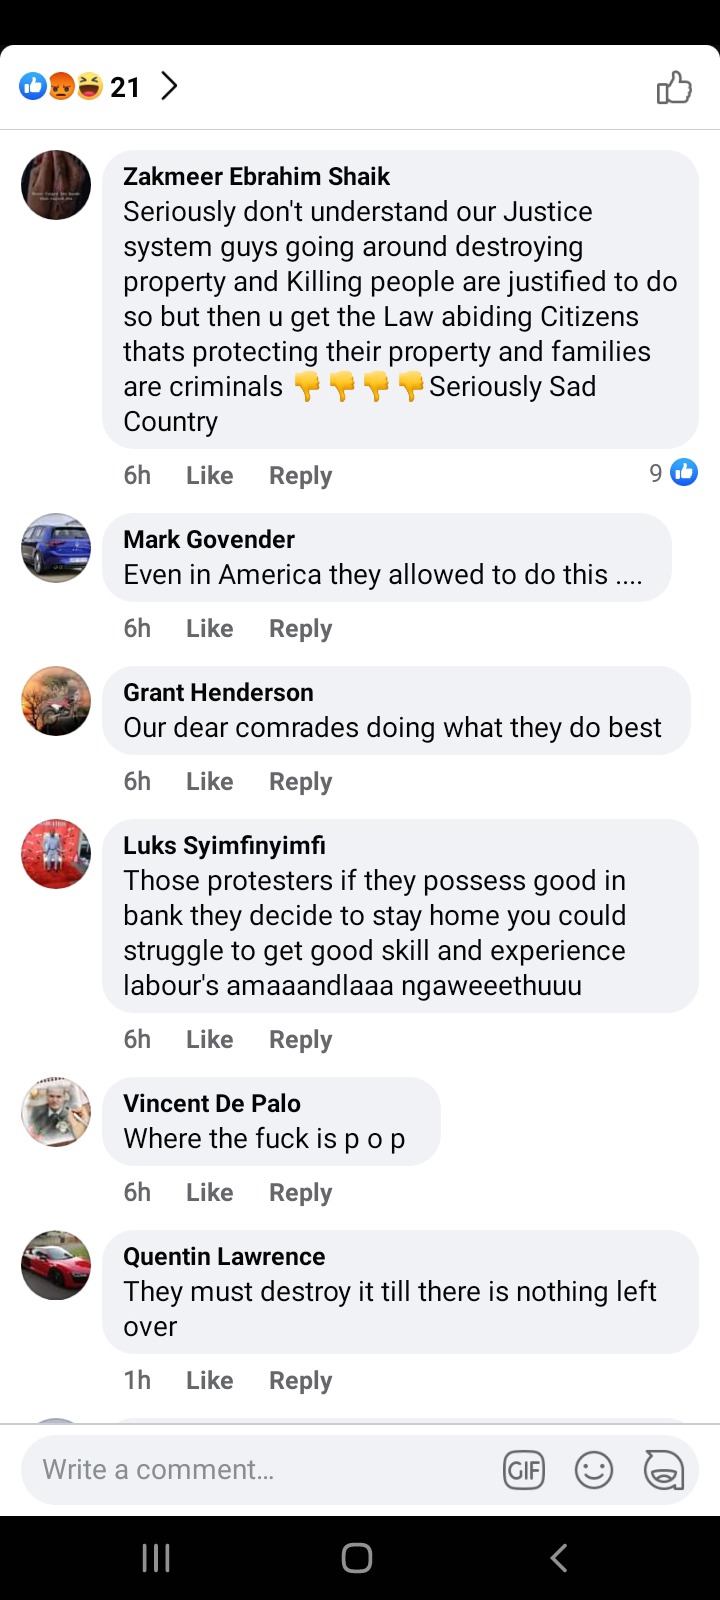Open Luks Syimfinyimfi's profile name link
The width and height of the screenshot is (720, 1600).
[224, 845]
